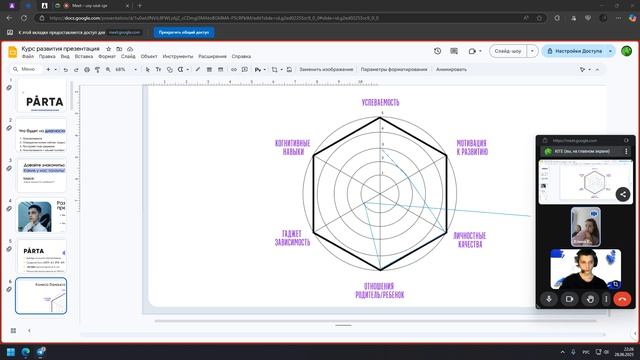The width and height of the screenshot is (640, 360).
Task: Click the Заменить изображение button
Action: 326,70
